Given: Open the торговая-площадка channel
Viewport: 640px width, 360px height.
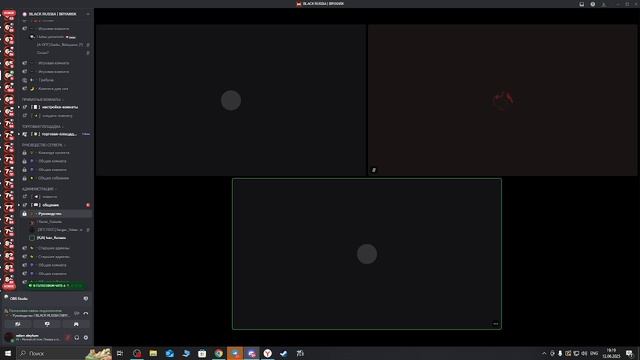Looking at the screenshot, I should tap(56, 134).
